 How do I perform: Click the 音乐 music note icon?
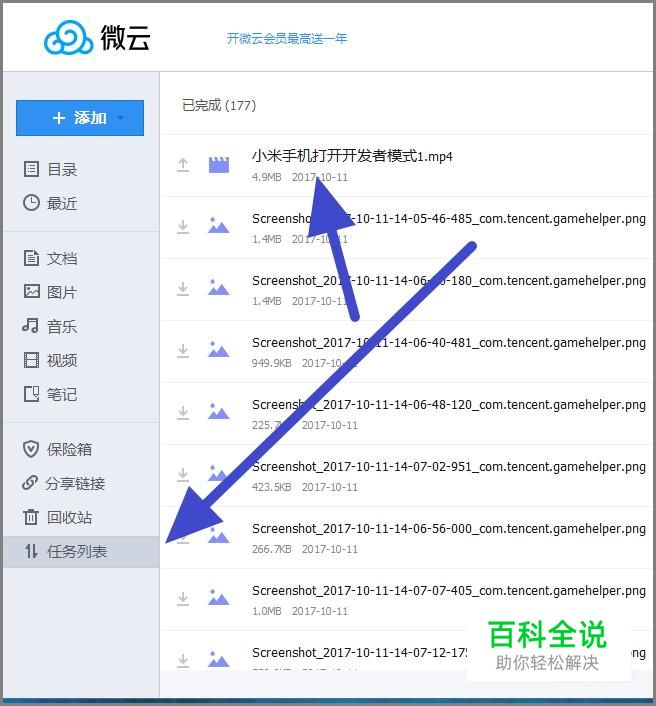tap(30, 325)
